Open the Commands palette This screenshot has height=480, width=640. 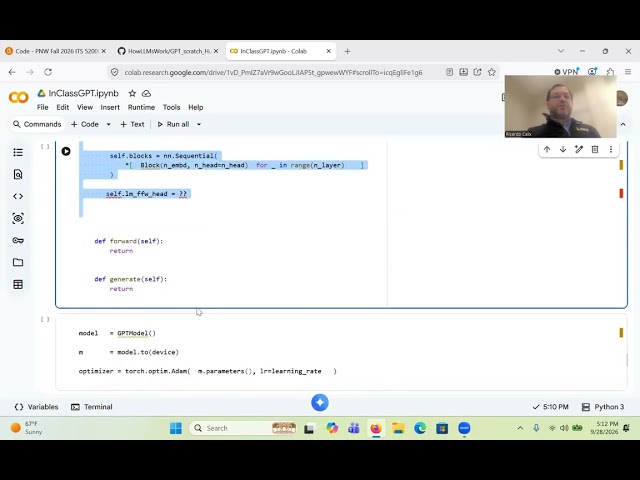click(37, 124)
